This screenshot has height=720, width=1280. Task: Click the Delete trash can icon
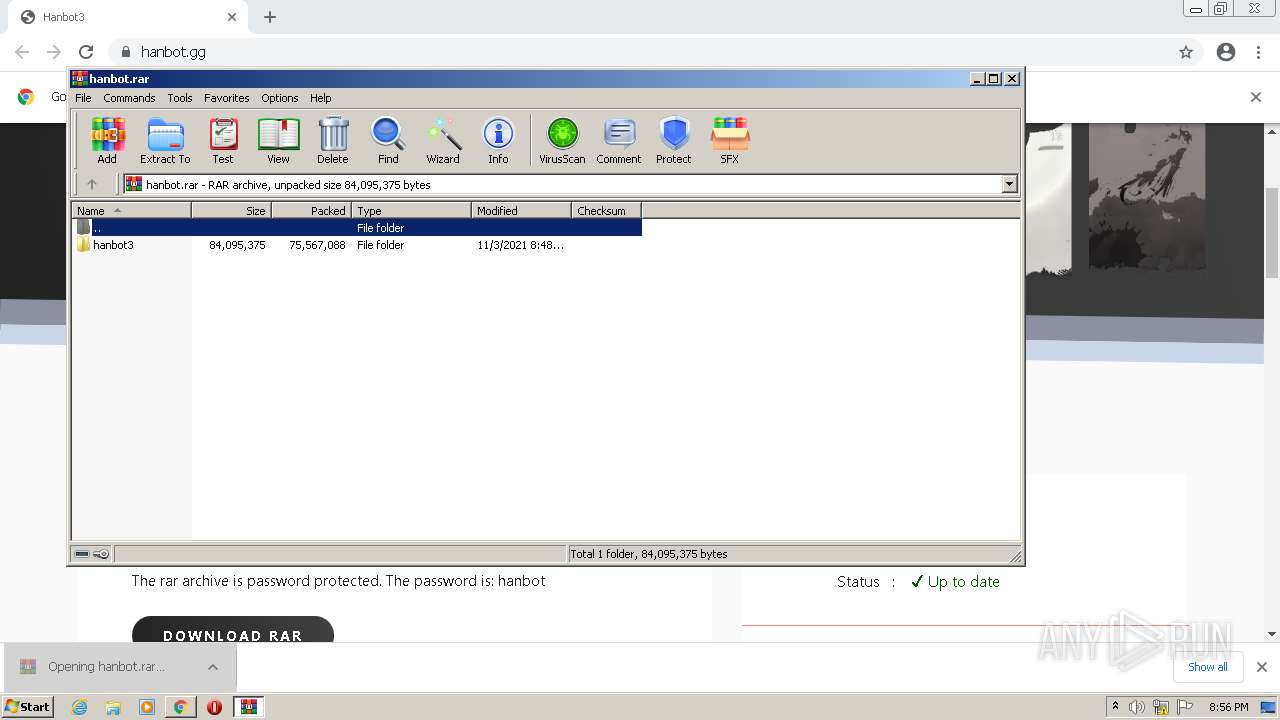tap(333, 140)
